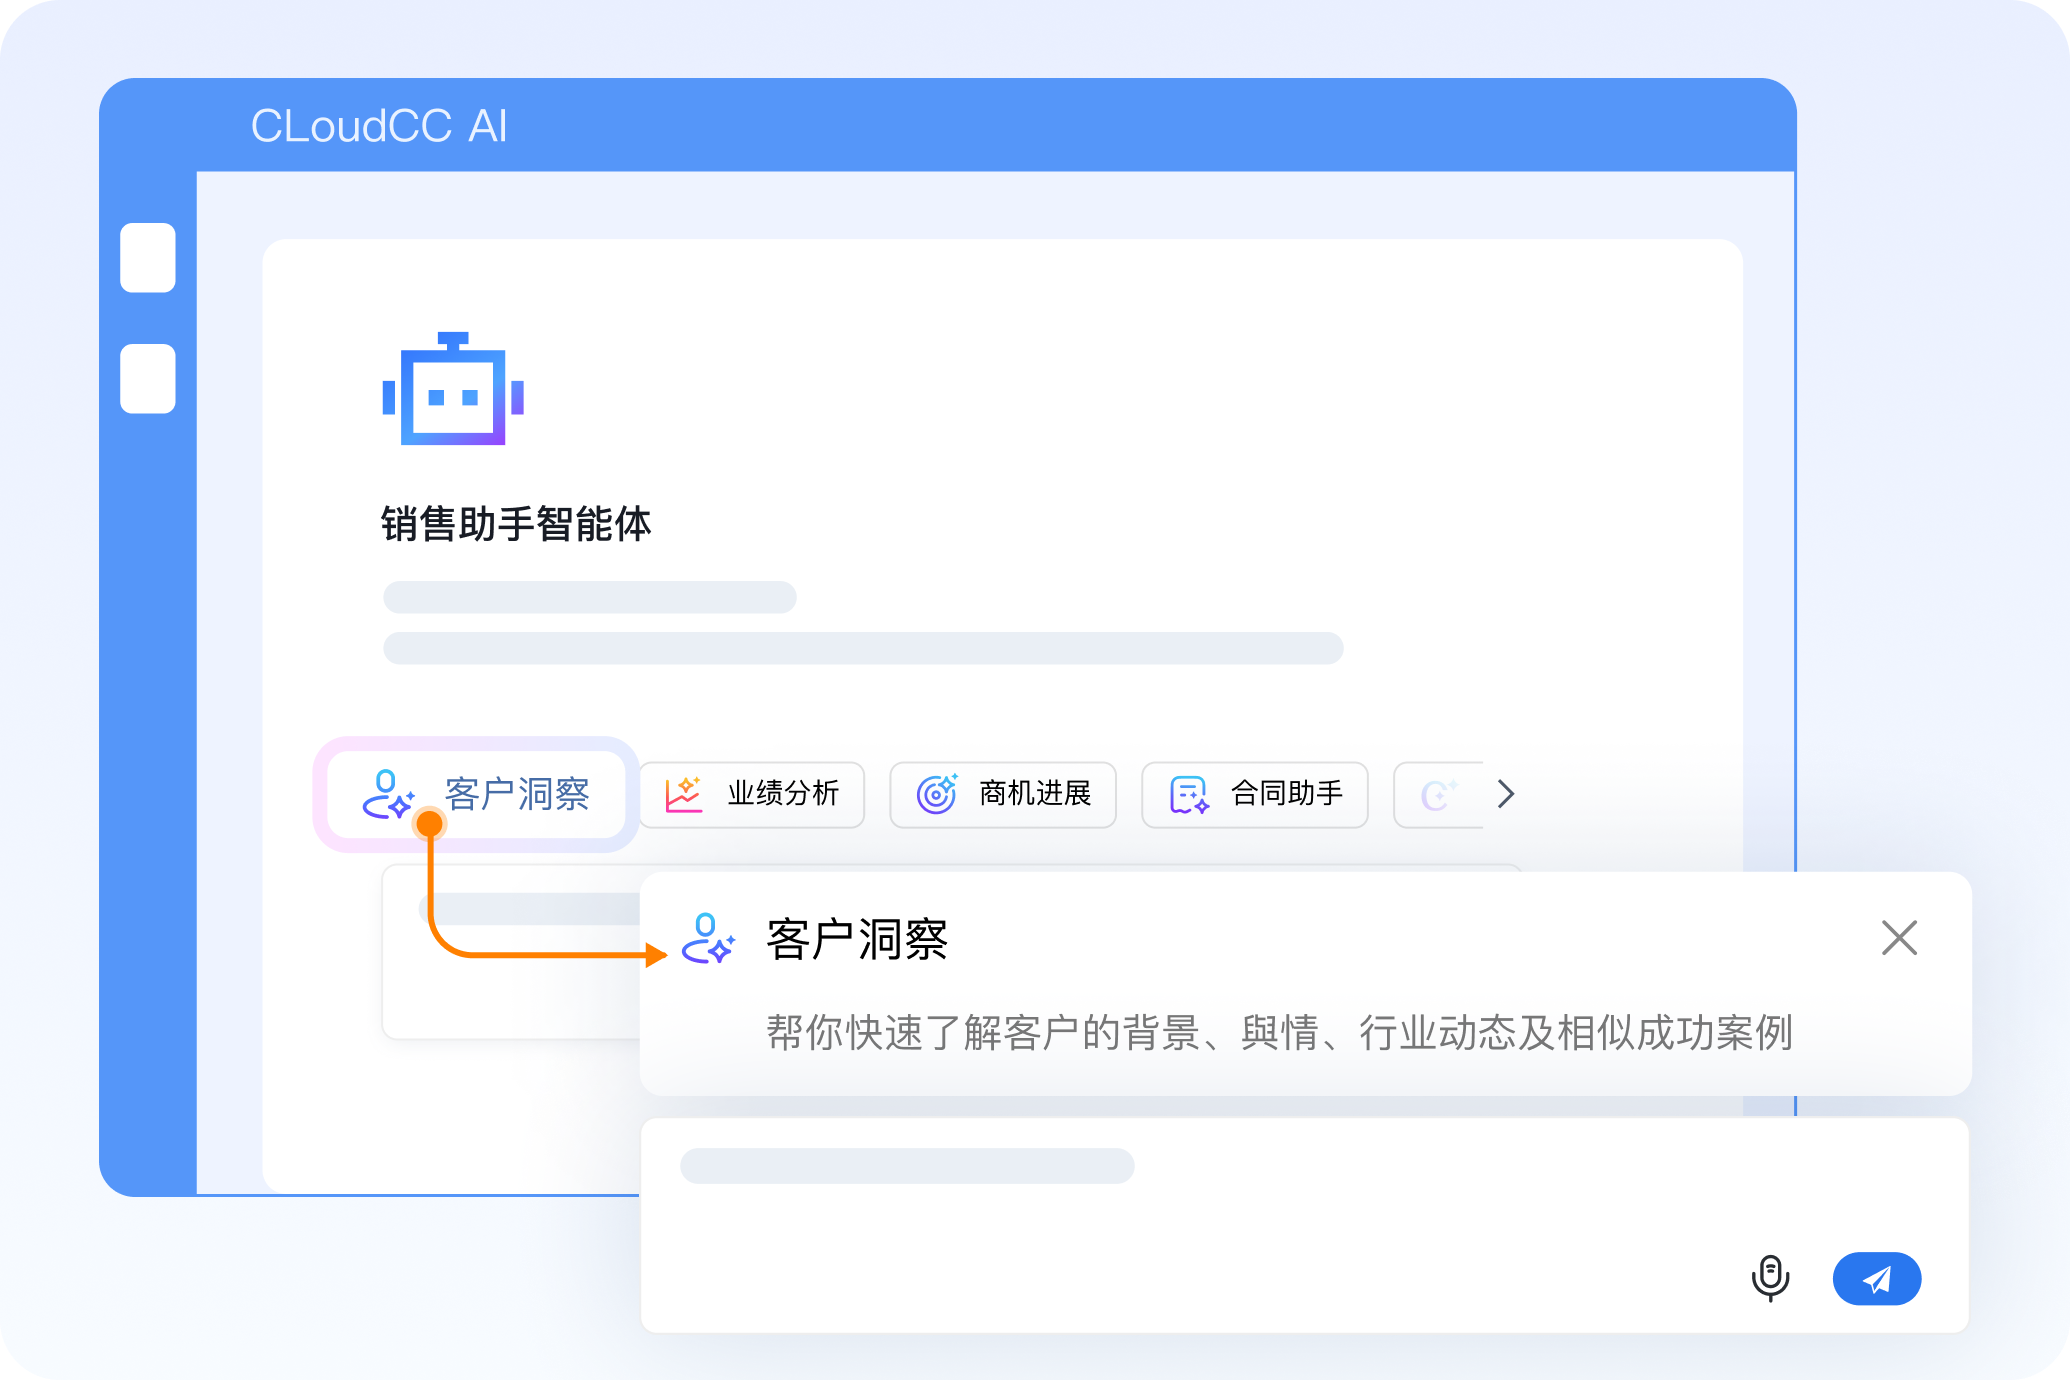This screenshot has width=2070, height=1380.
Task: Click the microphone voice input icon
Action: [x=1770, y=1277]
